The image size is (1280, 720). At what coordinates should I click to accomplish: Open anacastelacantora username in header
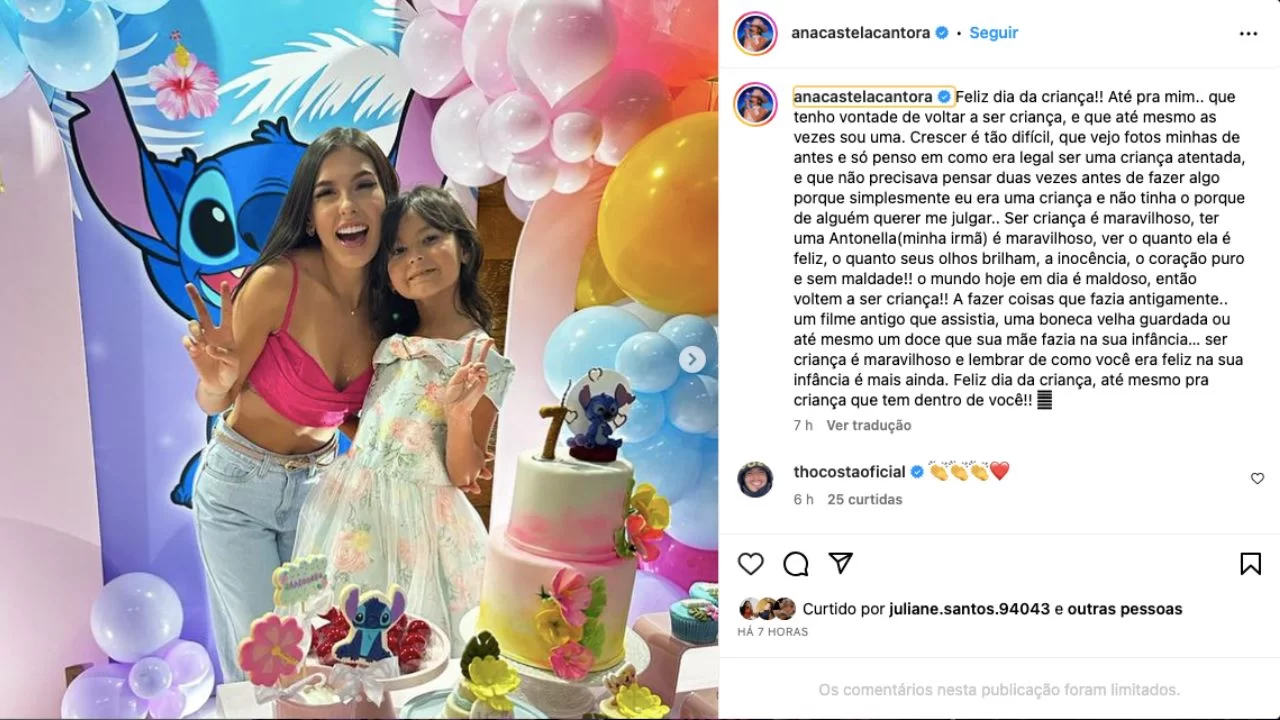click(x=862, y=33)
